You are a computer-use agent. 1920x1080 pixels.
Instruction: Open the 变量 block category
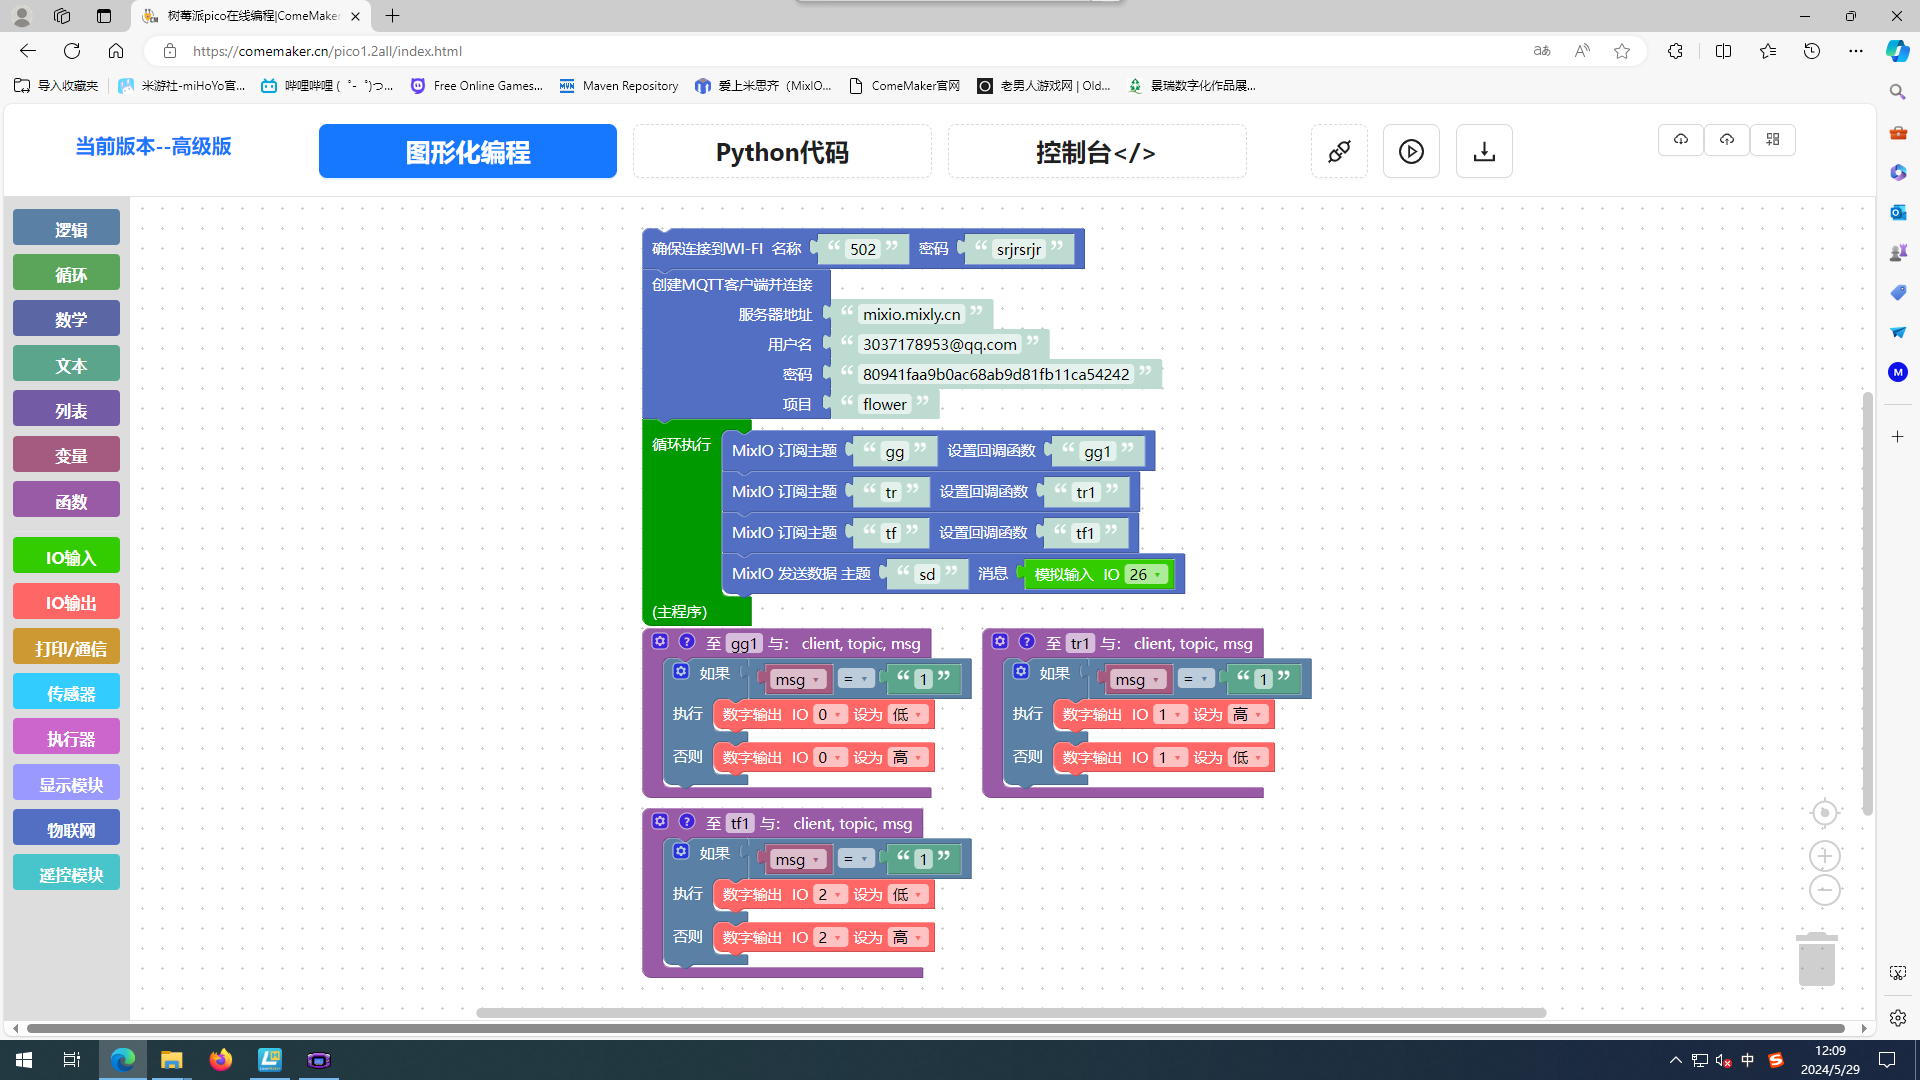point(66,456)
